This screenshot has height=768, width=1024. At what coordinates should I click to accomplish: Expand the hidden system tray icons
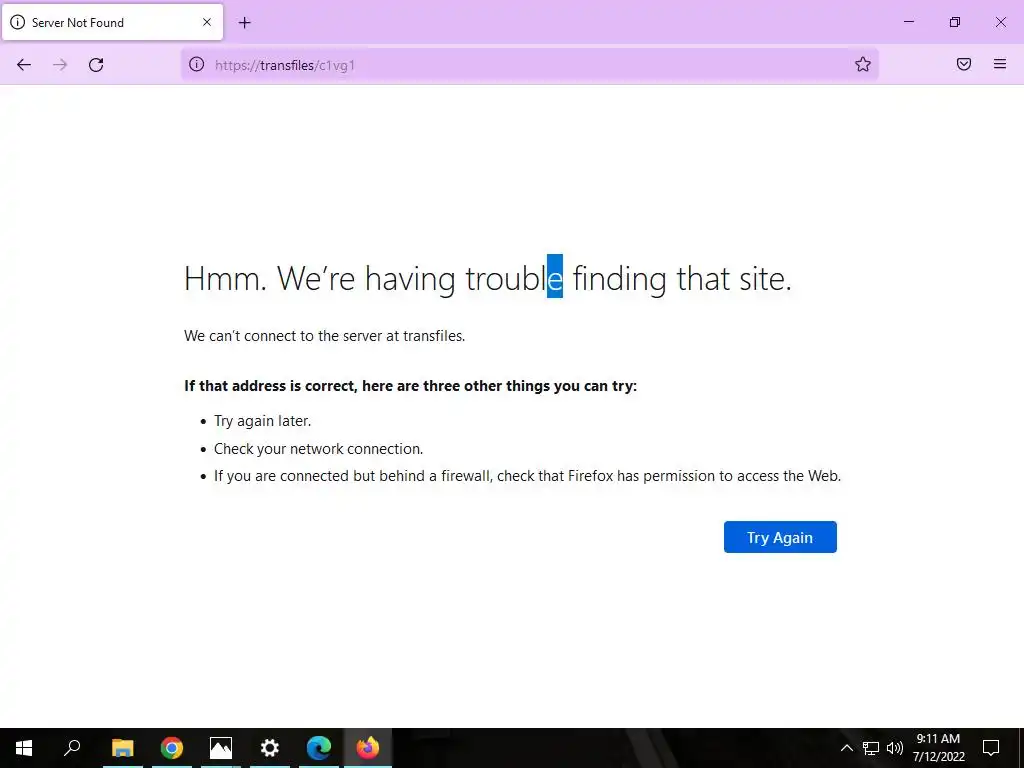coord(846,748)
